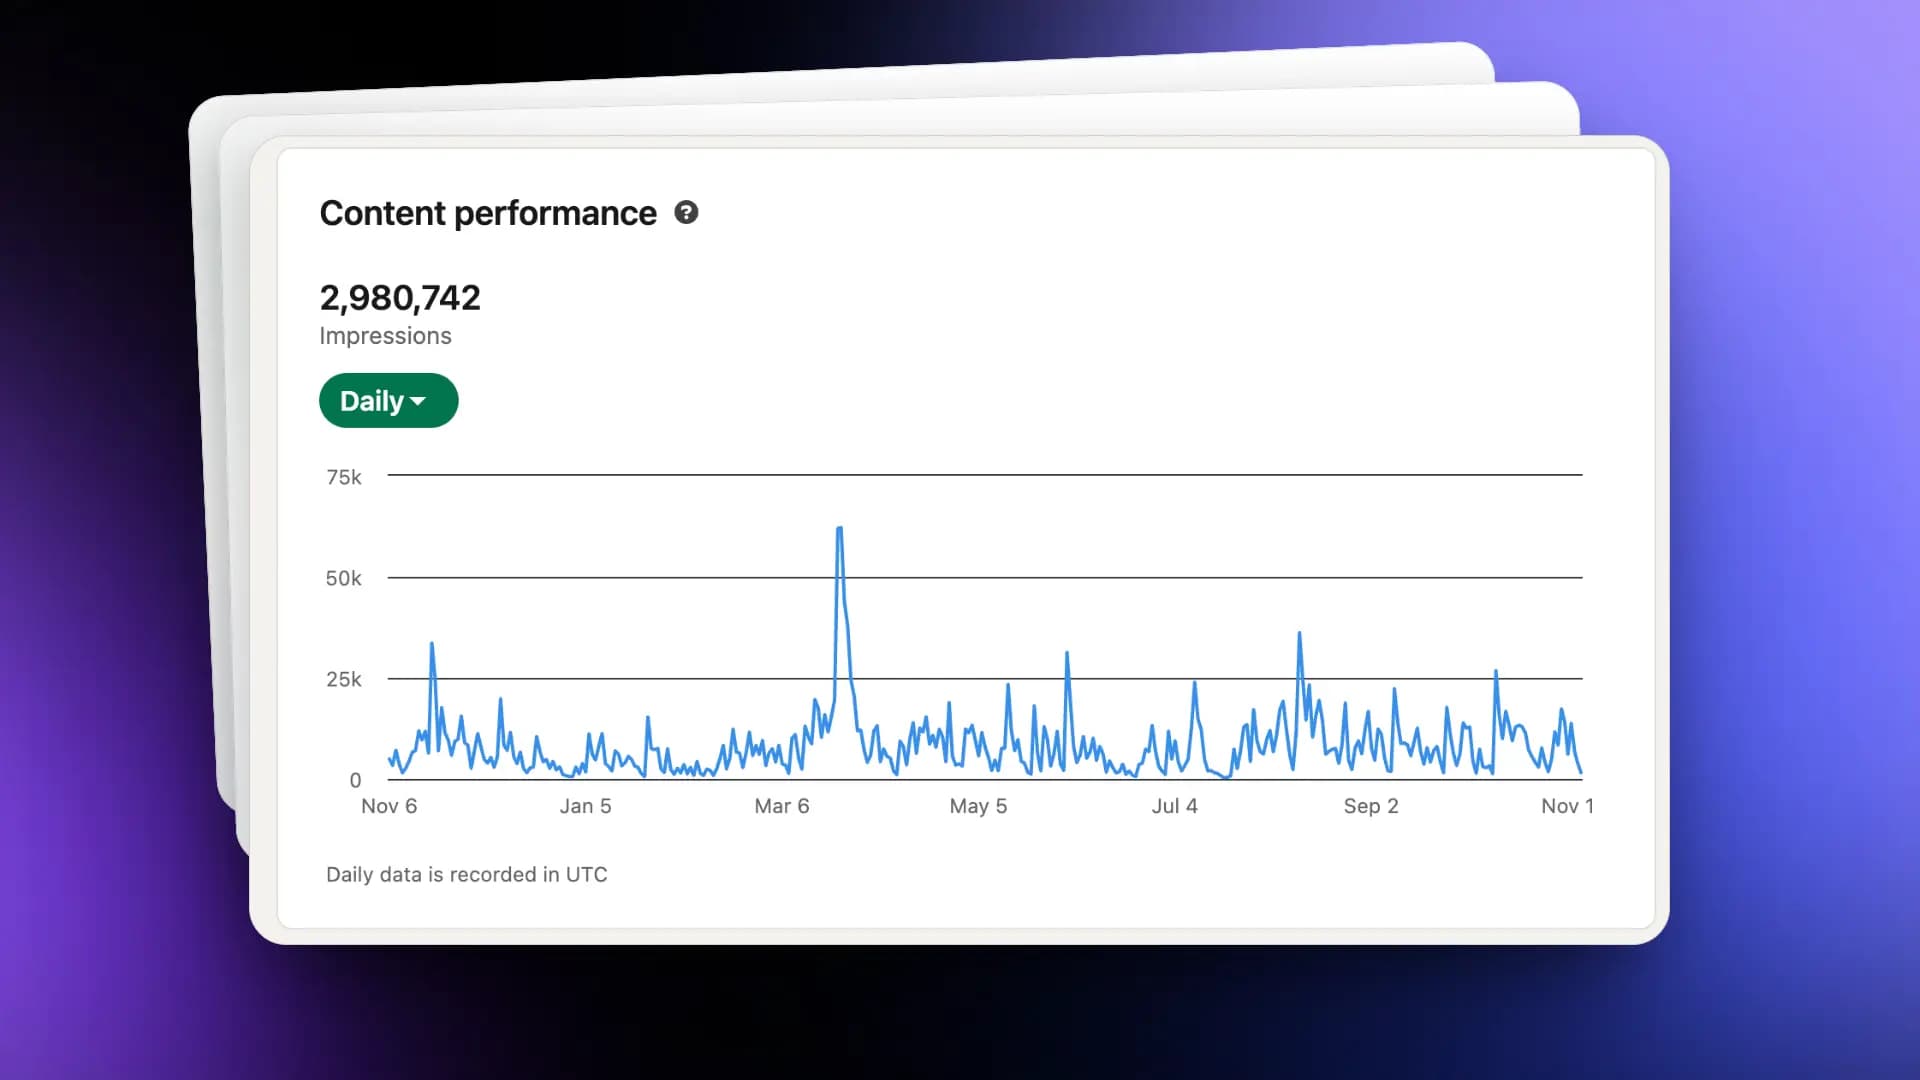This screenshot has height=1080, width=1920.
Task: Click the Jul 4 axis label
Action: pos(1174,806)
